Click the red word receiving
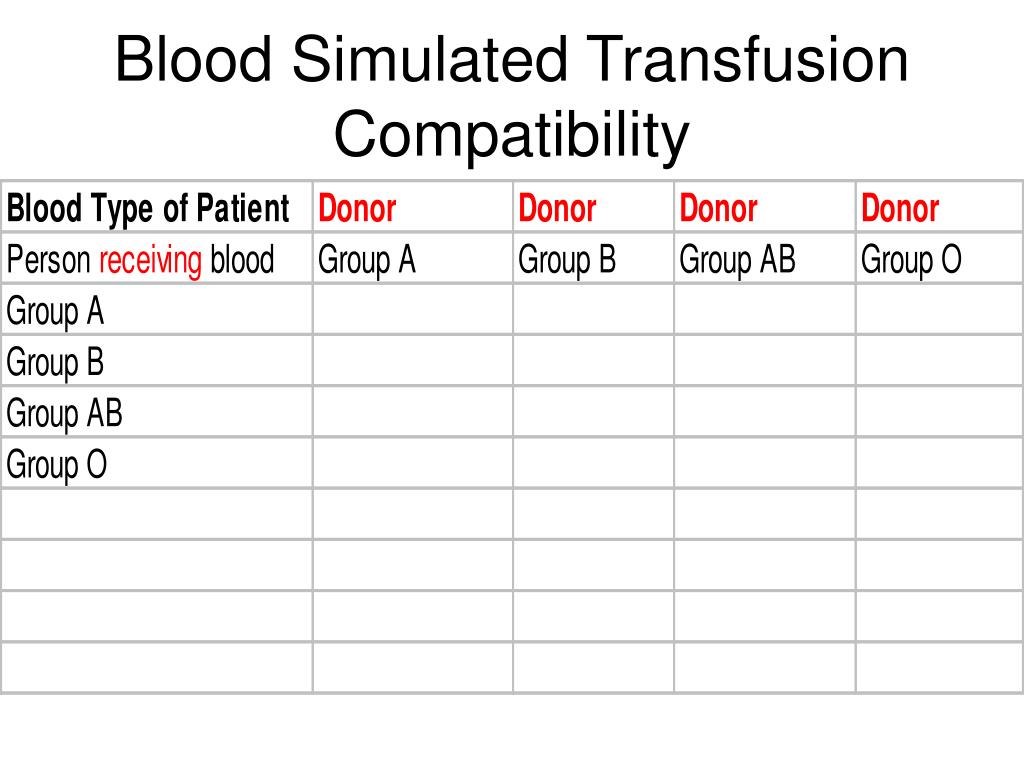Screen dimensions: 1024x768 click(151, 260)
